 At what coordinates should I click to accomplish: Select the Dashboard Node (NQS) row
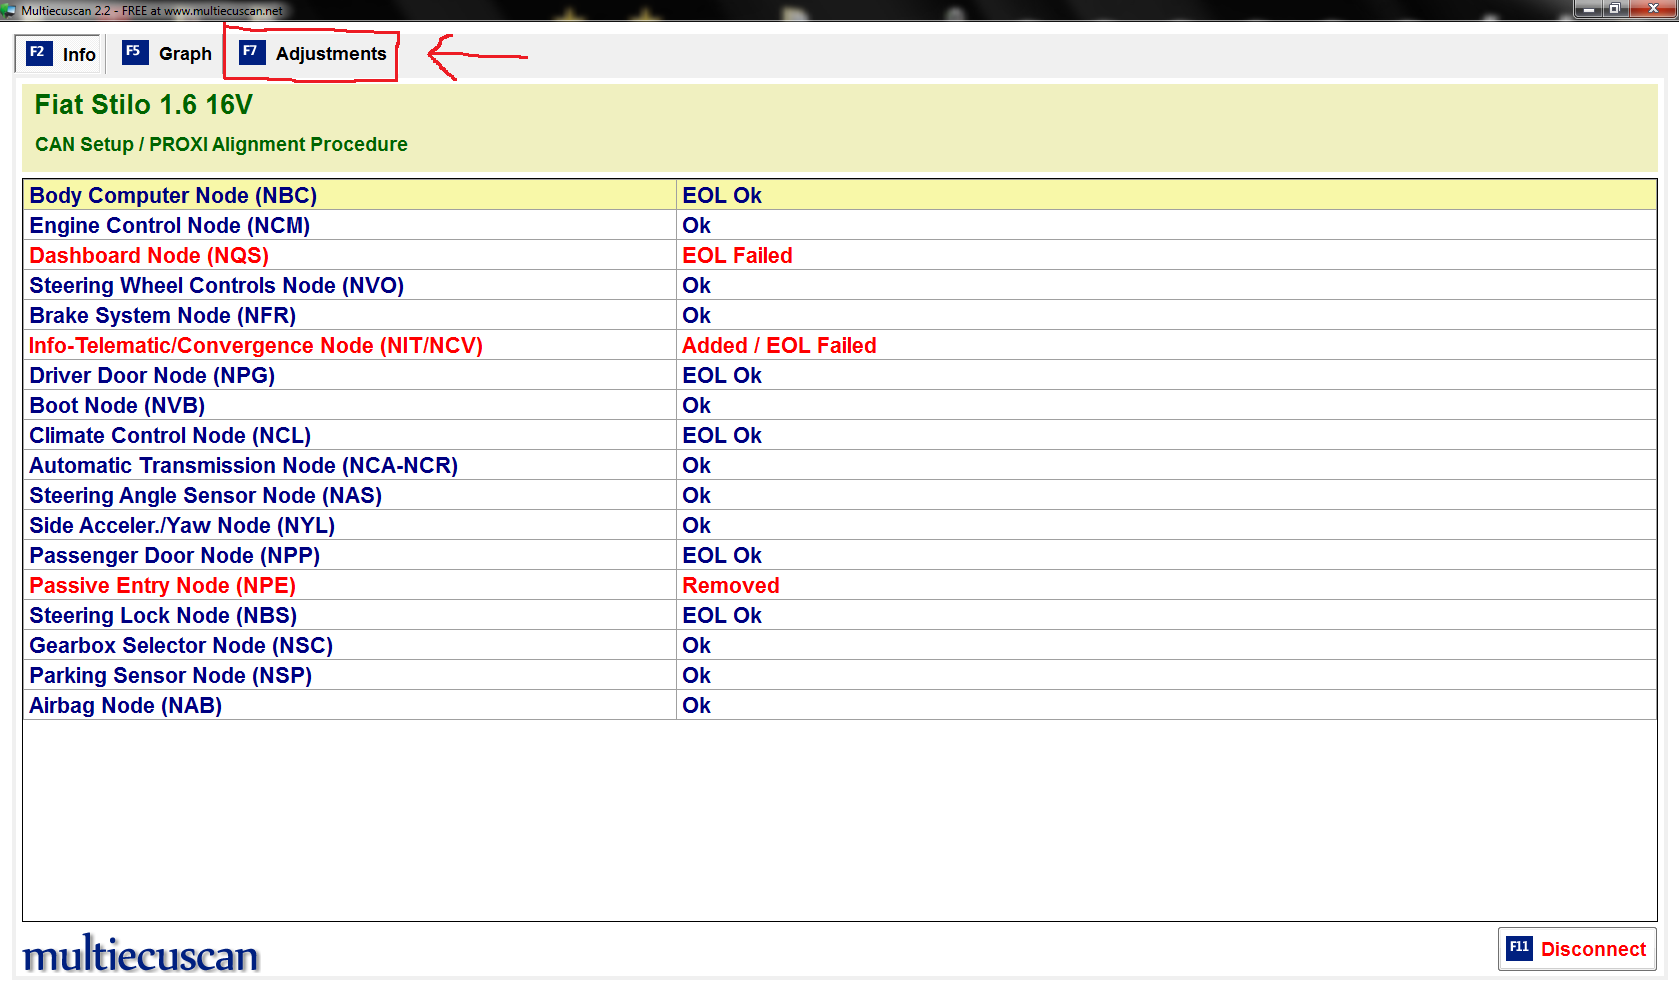149,256
